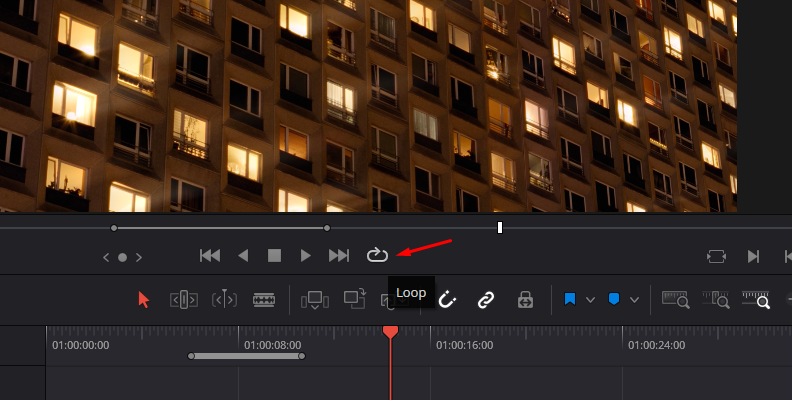The height and width of the screenshot is (400, 792).
Task: Activate the Trim Edit Mode tool
Action: point(184,299)
